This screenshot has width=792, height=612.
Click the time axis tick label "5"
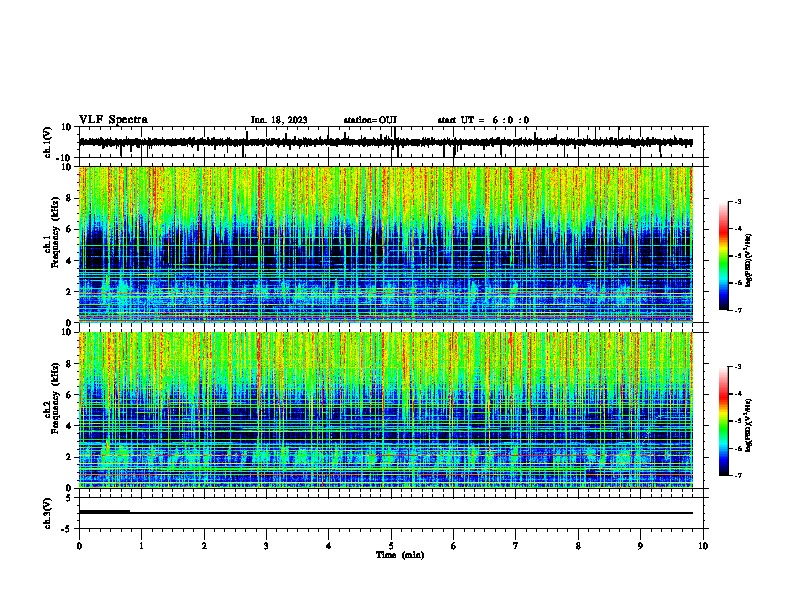pos(391,546)
